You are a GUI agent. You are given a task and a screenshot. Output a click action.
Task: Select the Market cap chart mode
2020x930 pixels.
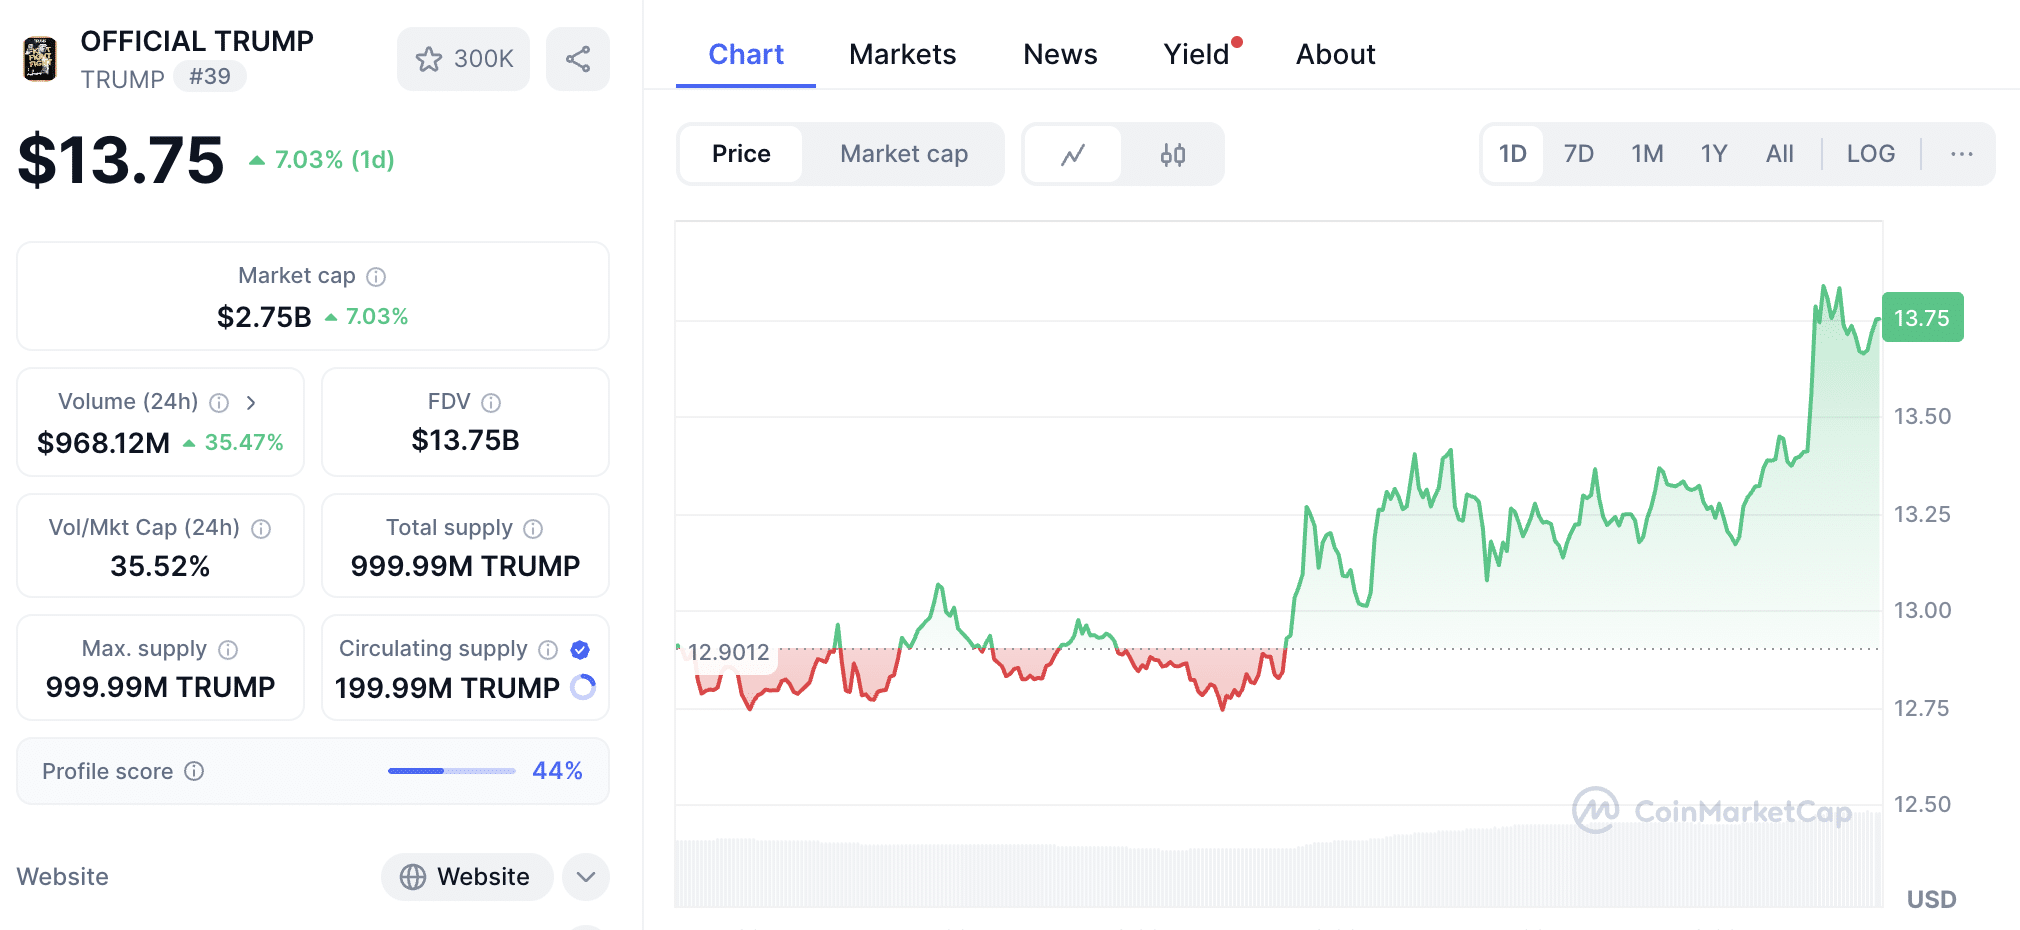904,154
